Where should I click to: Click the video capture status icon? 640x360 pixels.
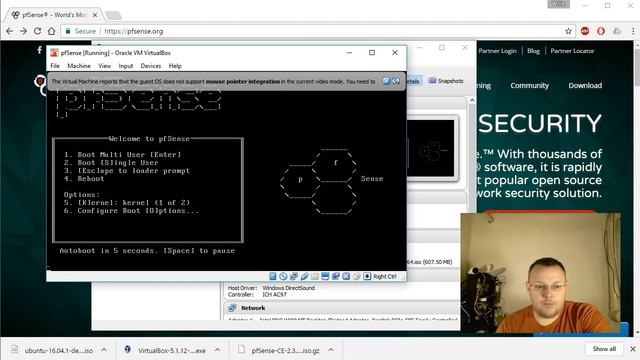point(336,276)
